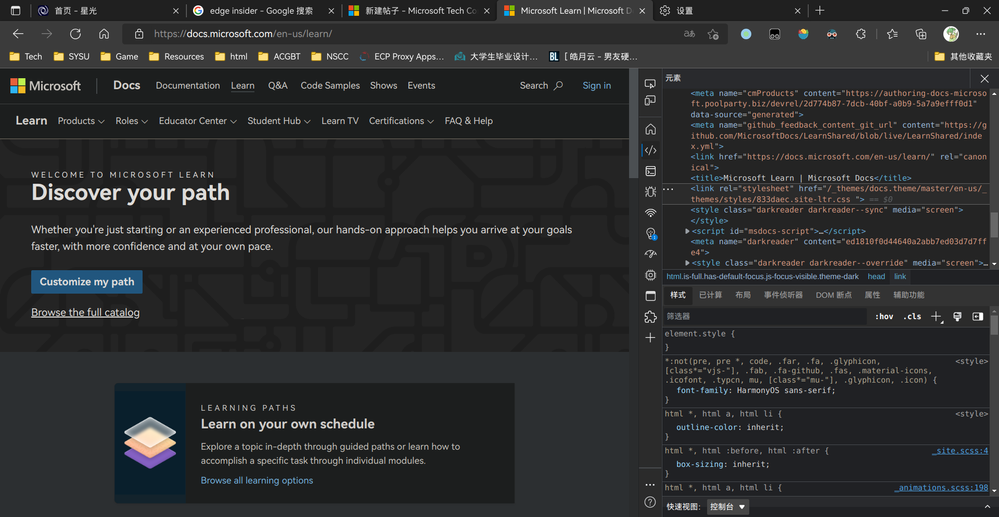Switch to the 布局 tab
The width and height of the screenshot is (999, 517).
[742, 295]
